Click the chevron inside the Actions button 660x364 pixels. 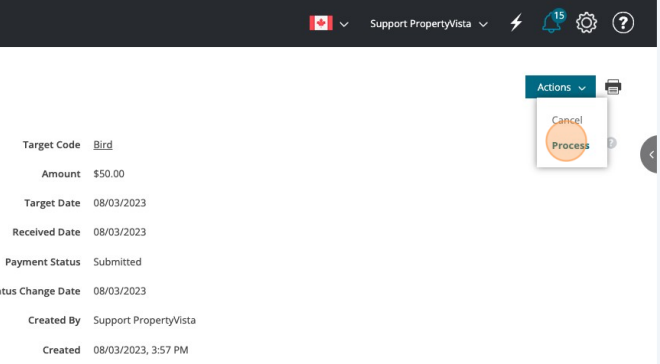click(582, 88)
